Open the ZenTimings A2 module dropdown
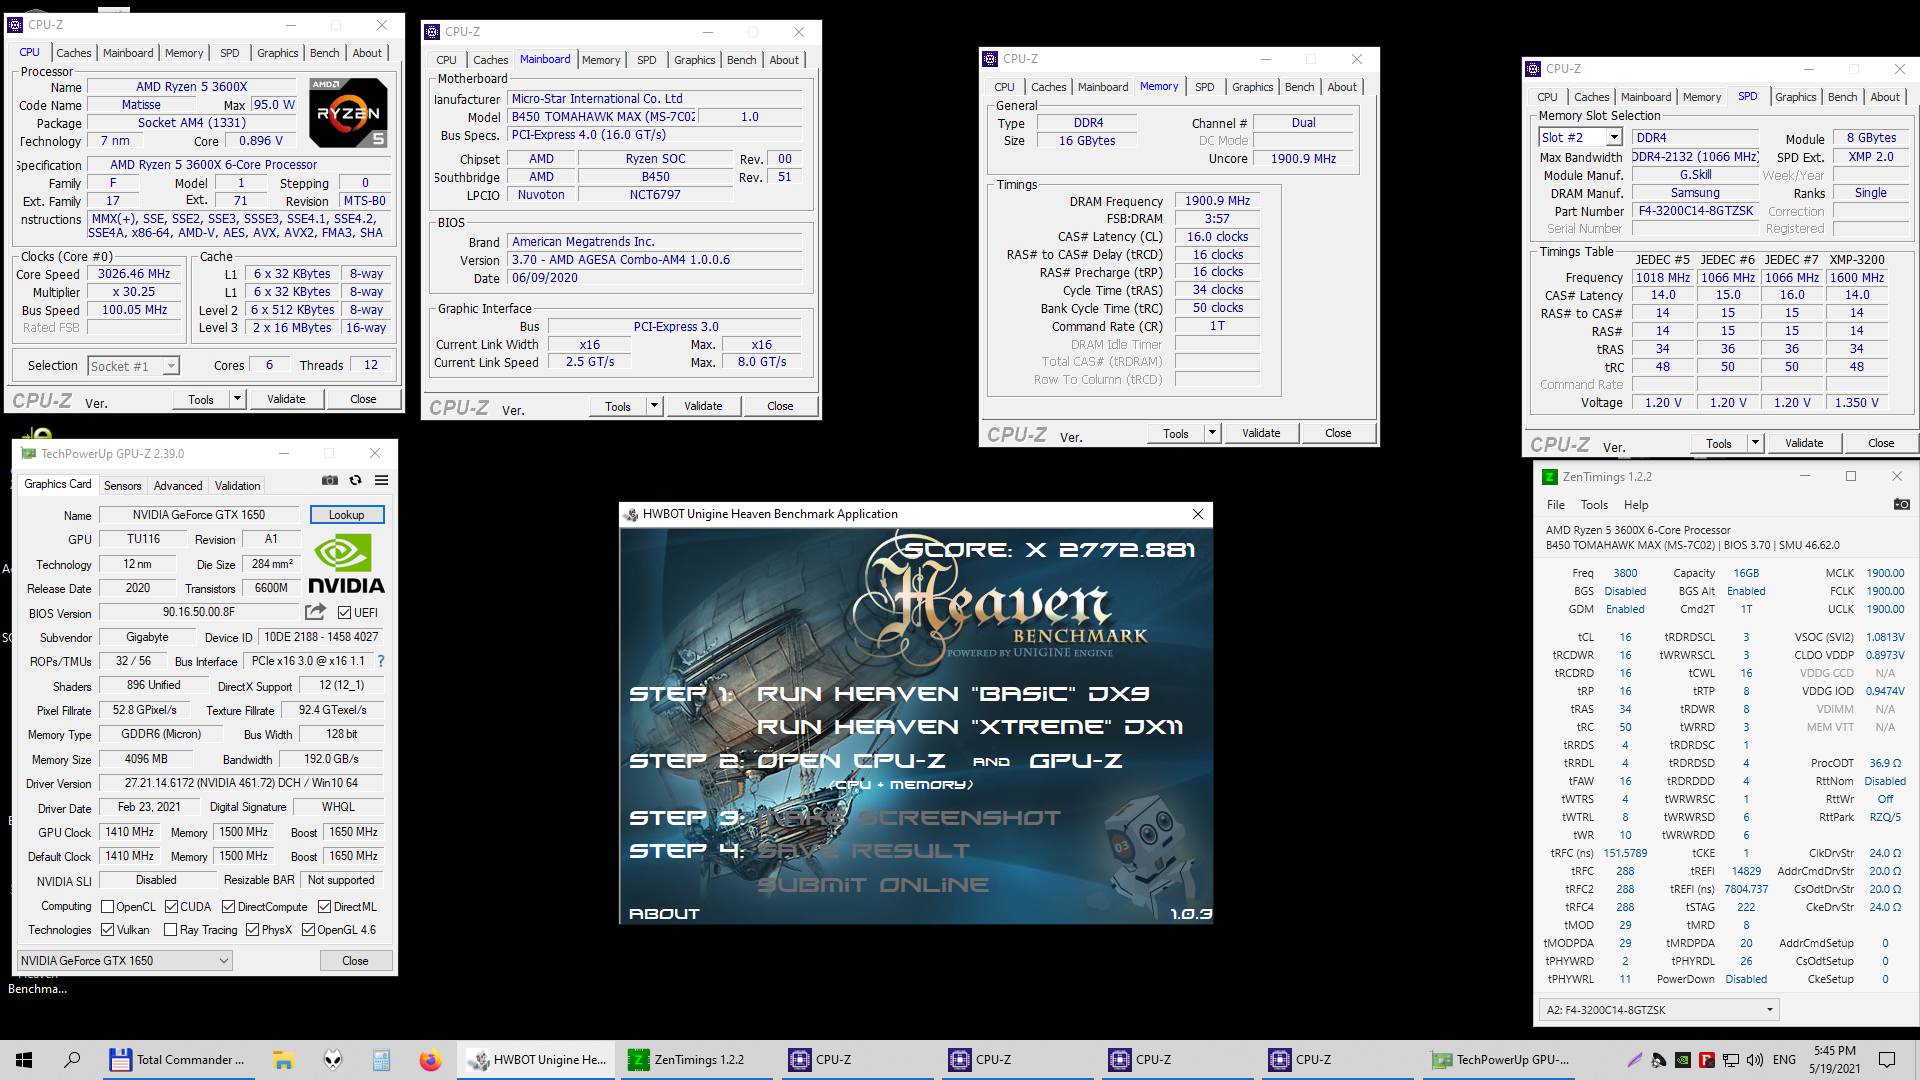The image size is (1920, 1080). pyautogui.click(x=1660, y=1010)
